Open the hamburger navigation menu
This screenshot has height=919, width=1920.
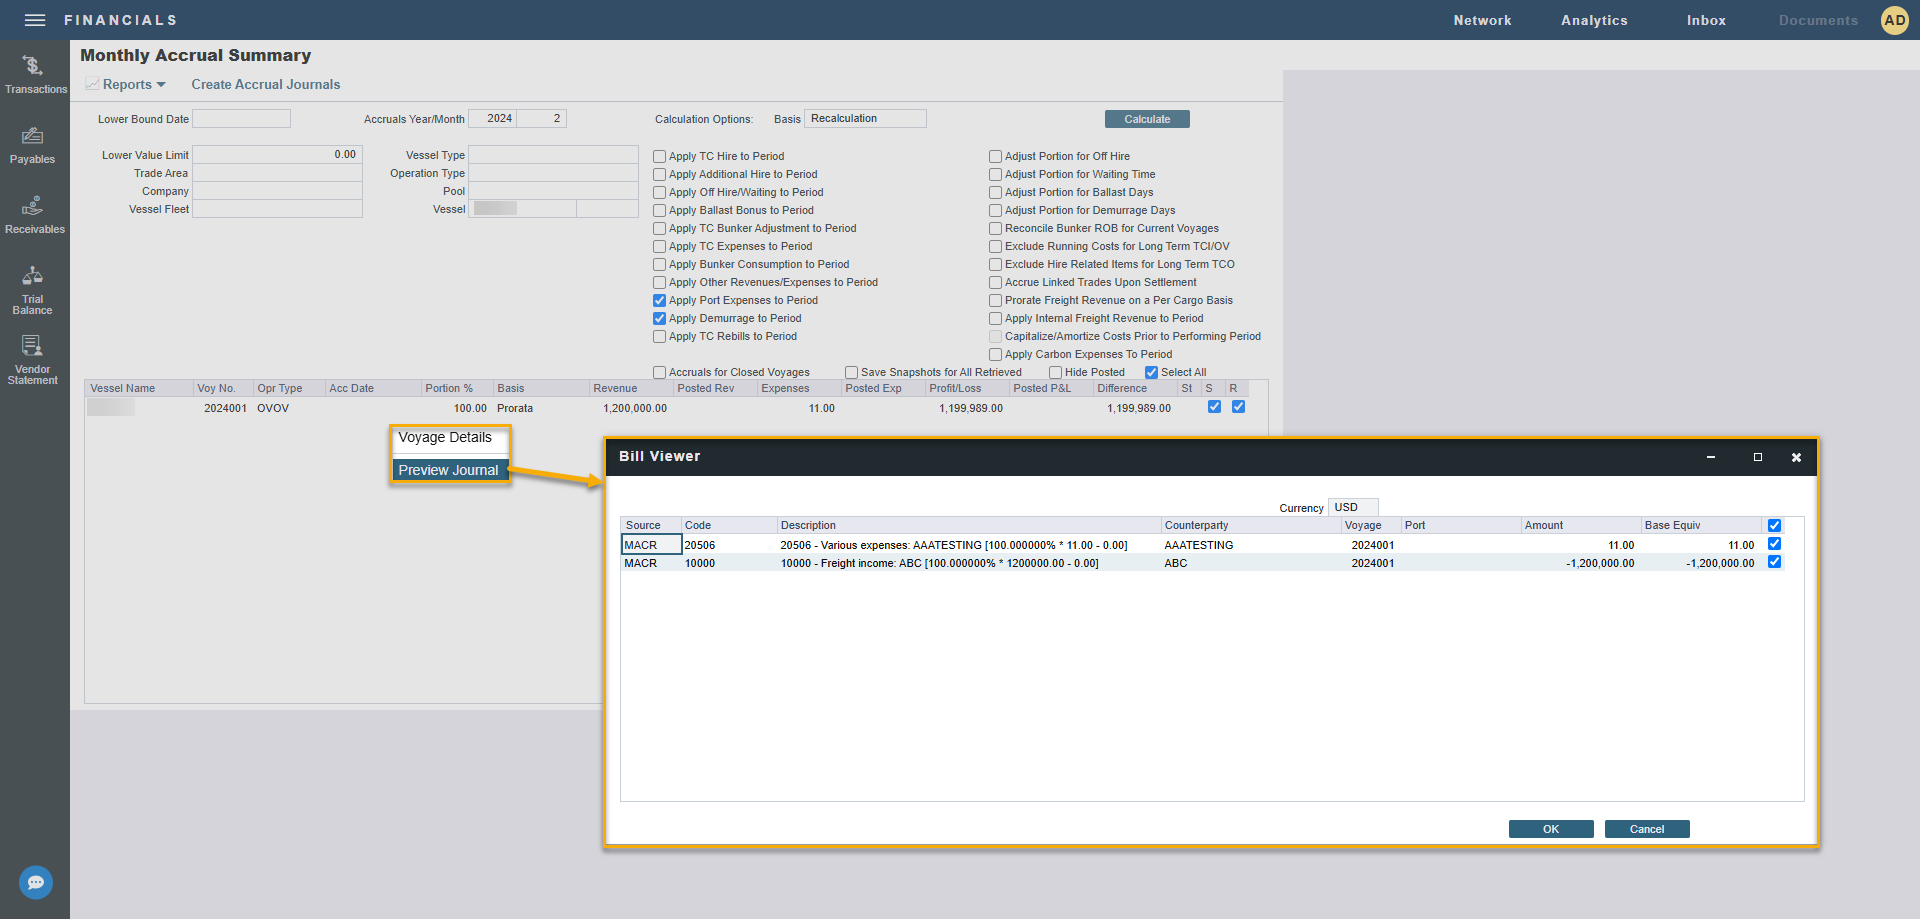pyautogui.click(x=35, y=20)
